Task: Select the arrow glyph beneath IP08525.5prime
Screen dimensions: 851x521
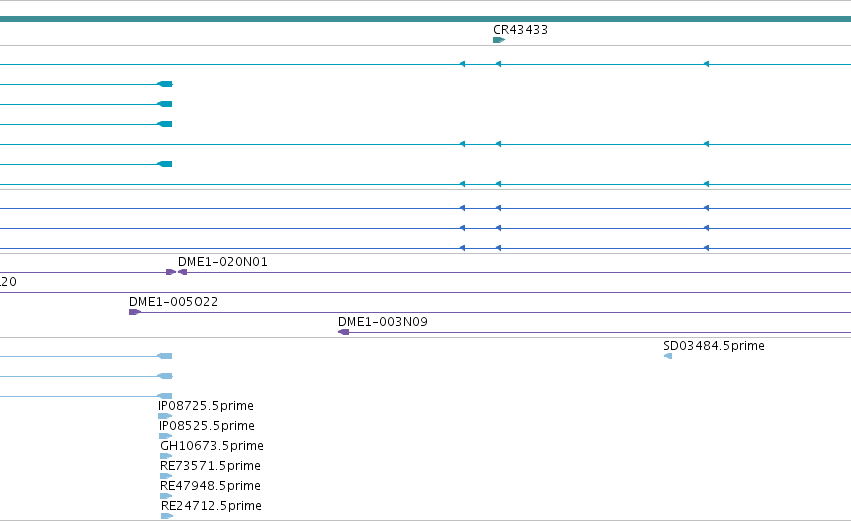Action: pyautogui.click(x=166, y=436)
